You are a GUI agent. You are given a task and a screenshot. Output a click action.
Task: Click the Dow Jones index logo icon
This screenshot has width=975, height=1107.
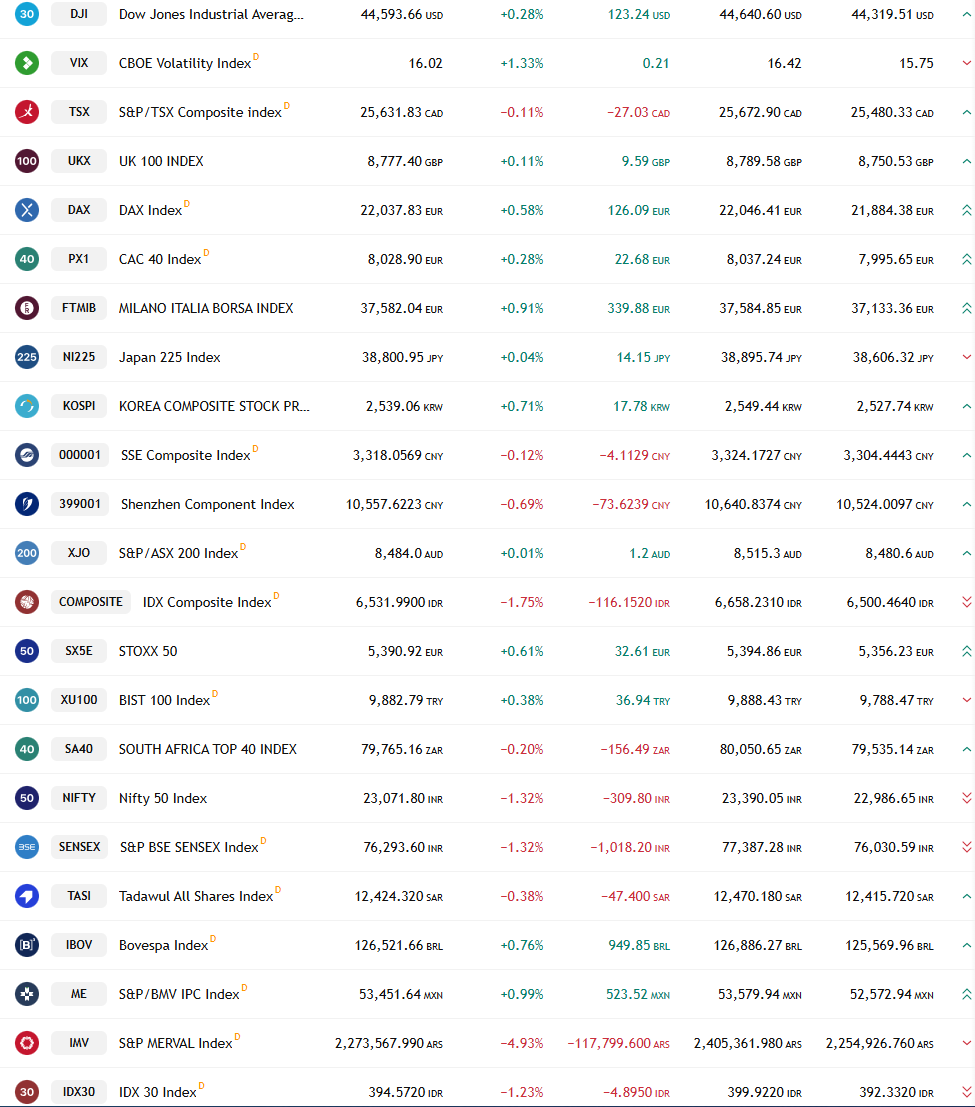pyautogui.click(x=27, y=14)
